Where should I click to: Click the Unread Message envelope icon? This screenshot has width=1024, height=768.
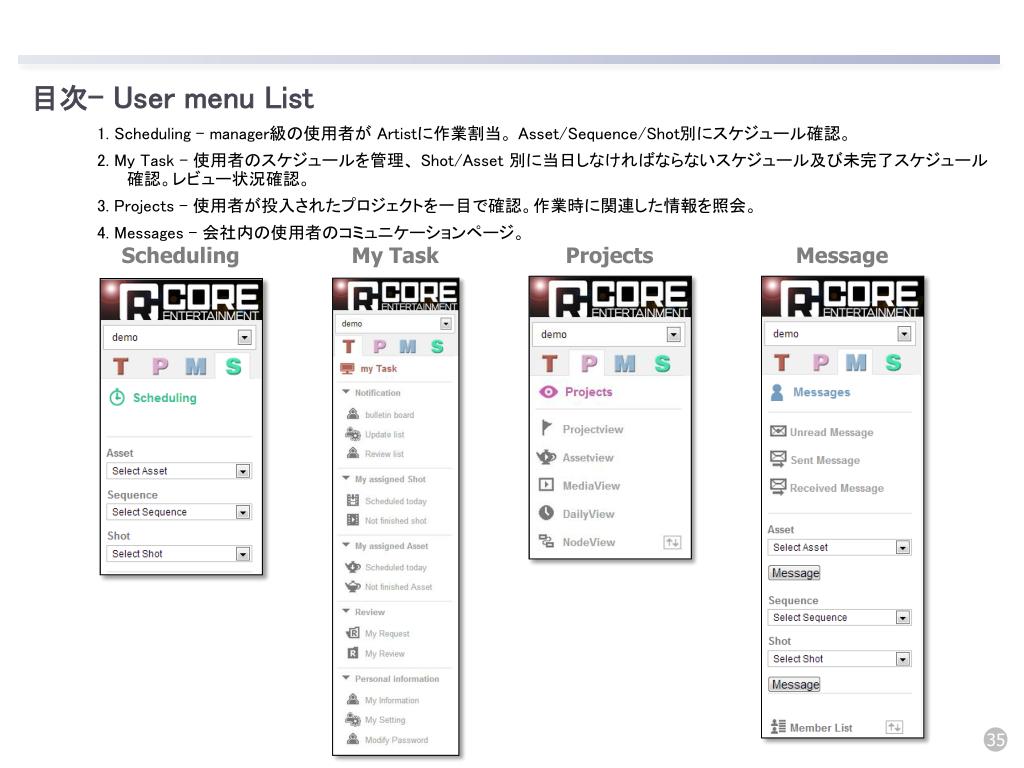click(x=778, y=431)
